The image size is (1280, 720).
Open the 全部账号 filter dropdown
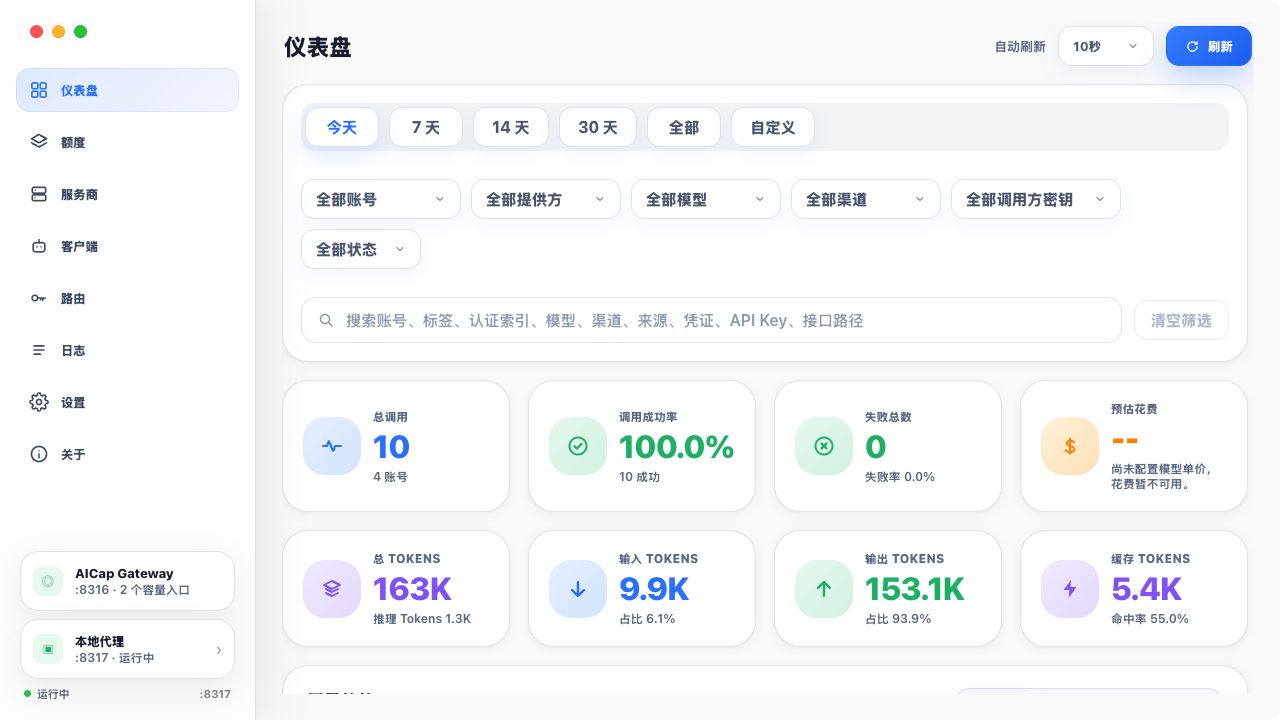381,199
